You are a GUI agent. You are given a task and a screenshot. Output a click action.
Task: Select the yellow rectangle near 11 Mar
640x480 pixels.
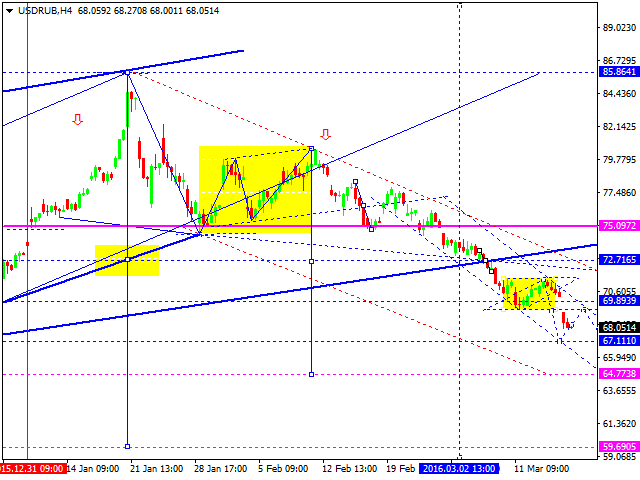[x=529, y=293]
